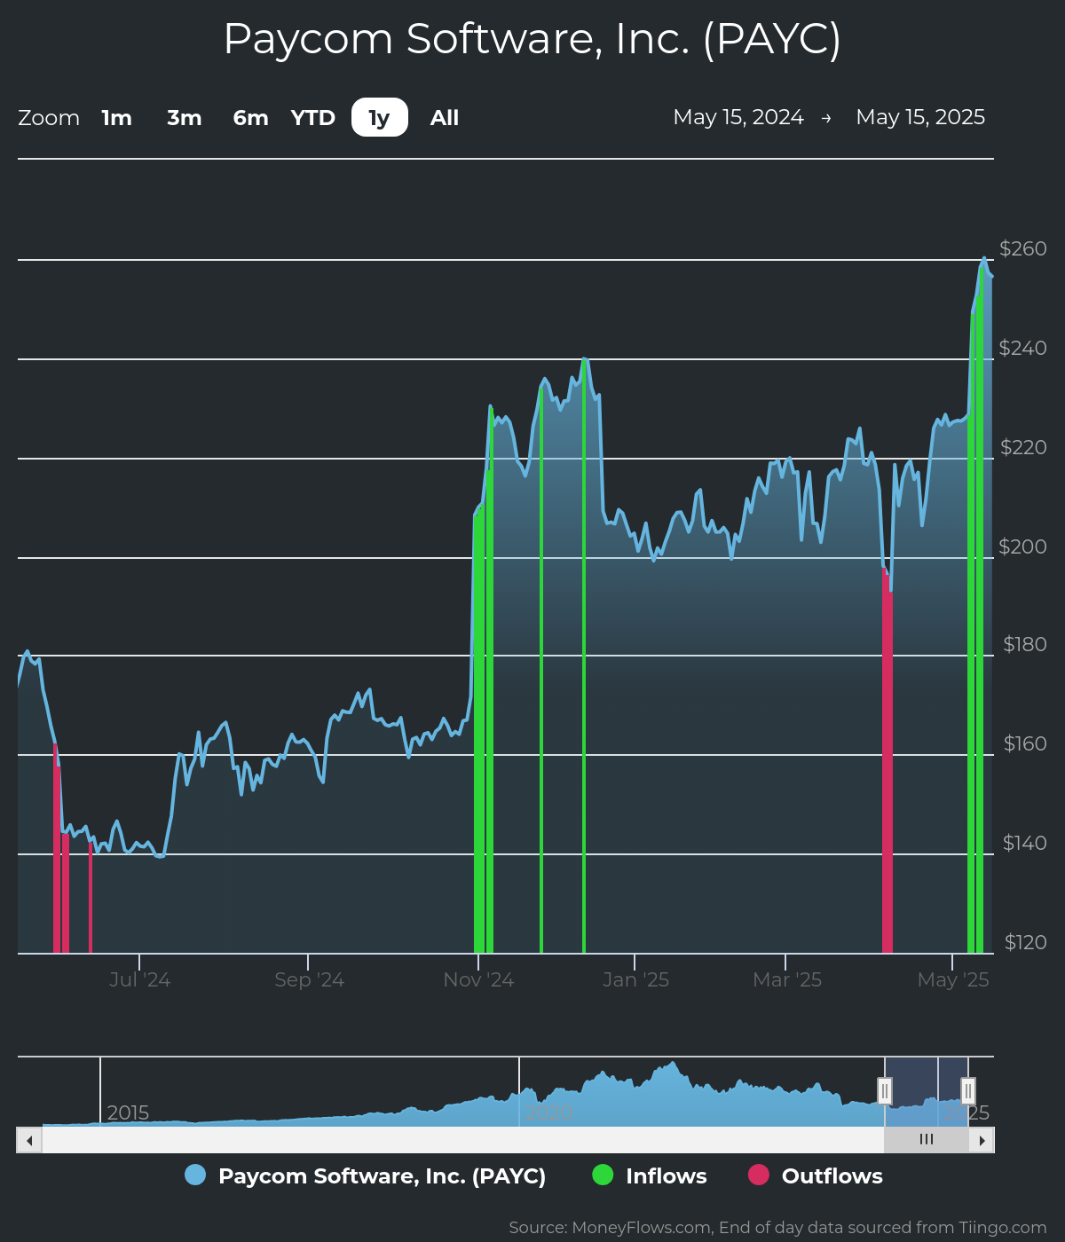The width and height of the screenshot is (1065, 1242).
Task: Select the 1m zoom range
Action: pos(117,118)
